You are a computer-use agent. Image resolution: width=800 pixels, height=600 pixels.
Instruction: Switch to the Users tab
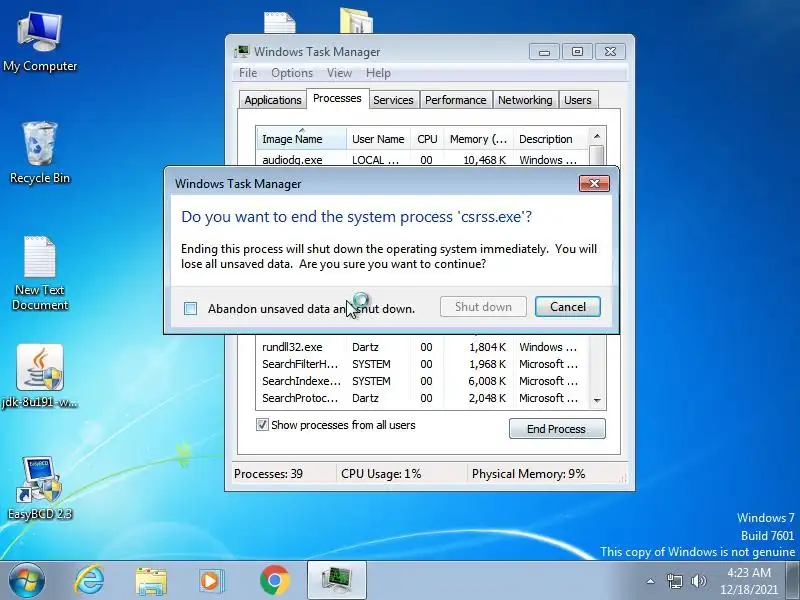578,100
